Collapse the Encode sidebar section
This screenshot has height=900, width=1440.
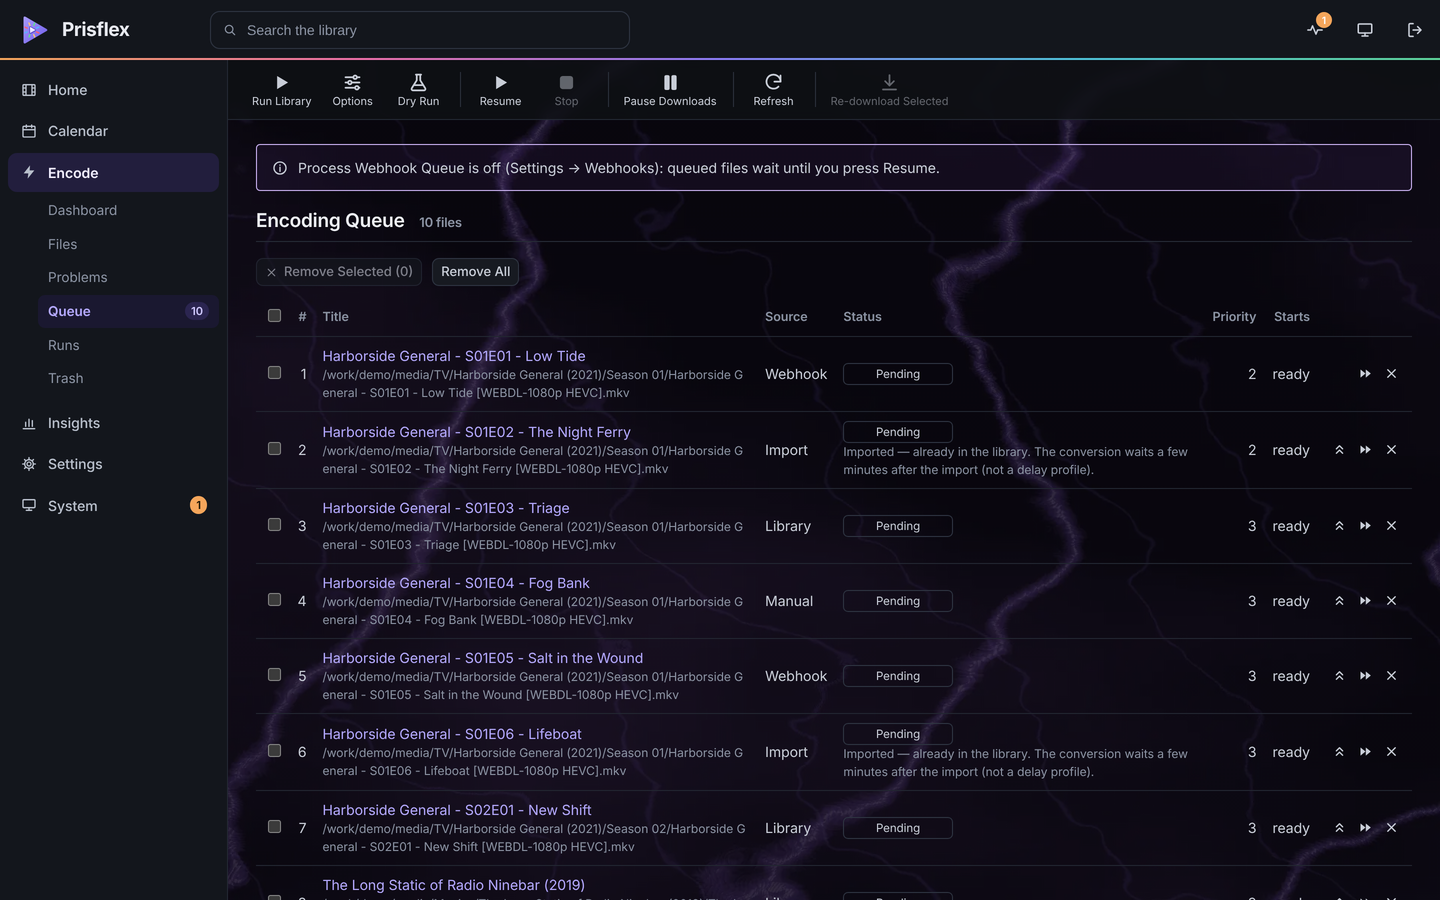click(x=113, y=173)
